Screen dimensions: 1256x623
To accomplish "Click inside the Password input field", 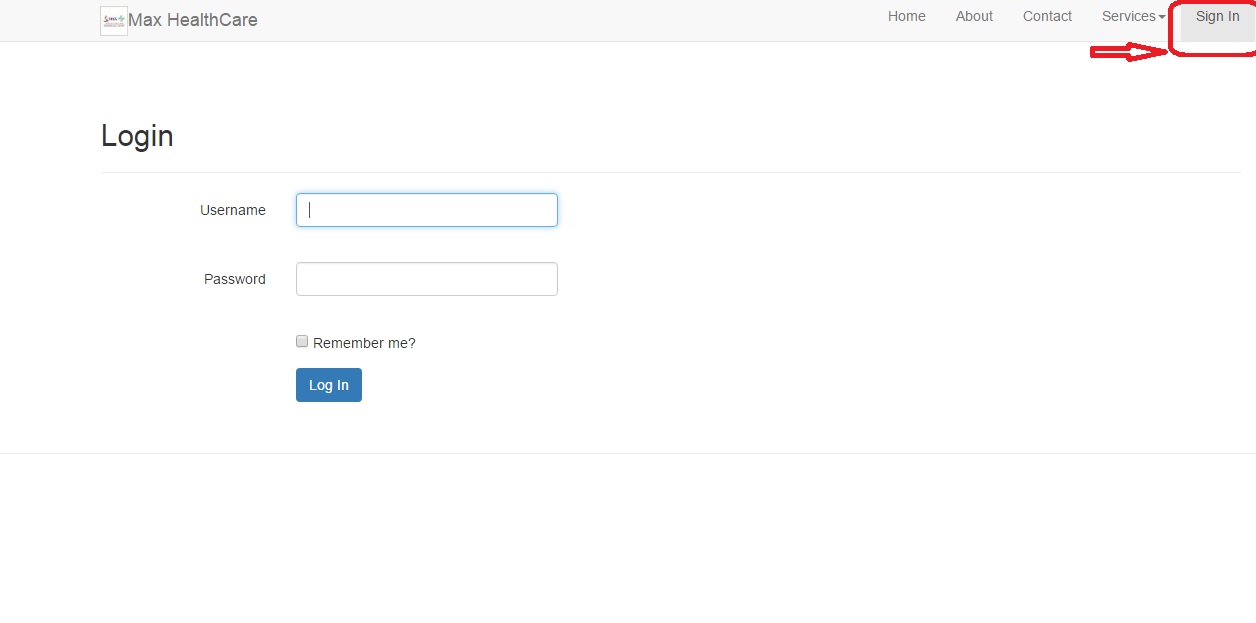I will [x=426, y=279].
